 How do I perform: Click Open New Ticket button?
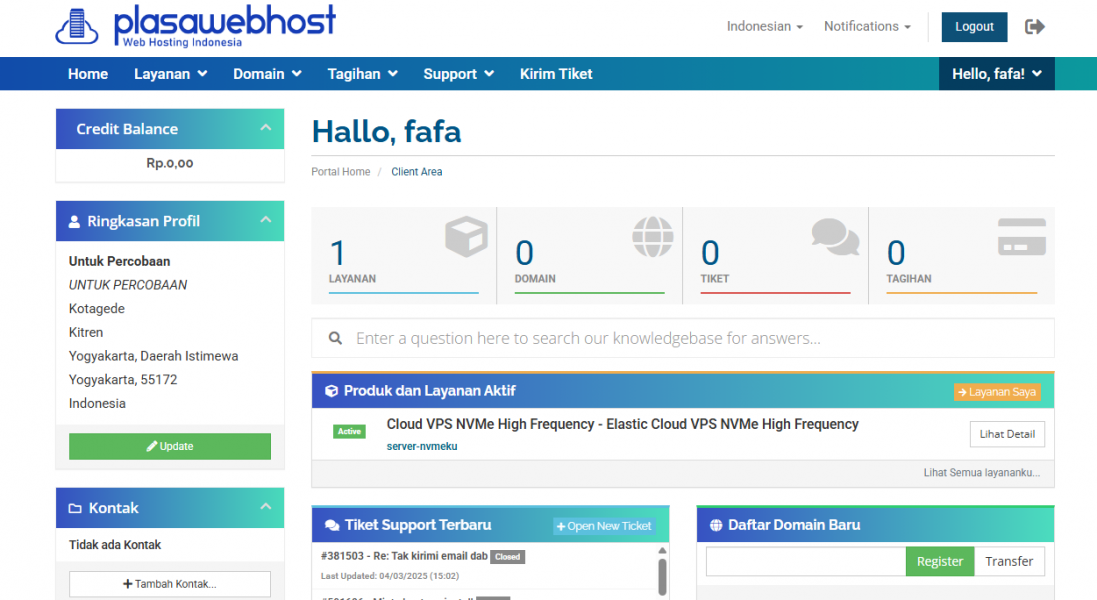click(604, 527)
